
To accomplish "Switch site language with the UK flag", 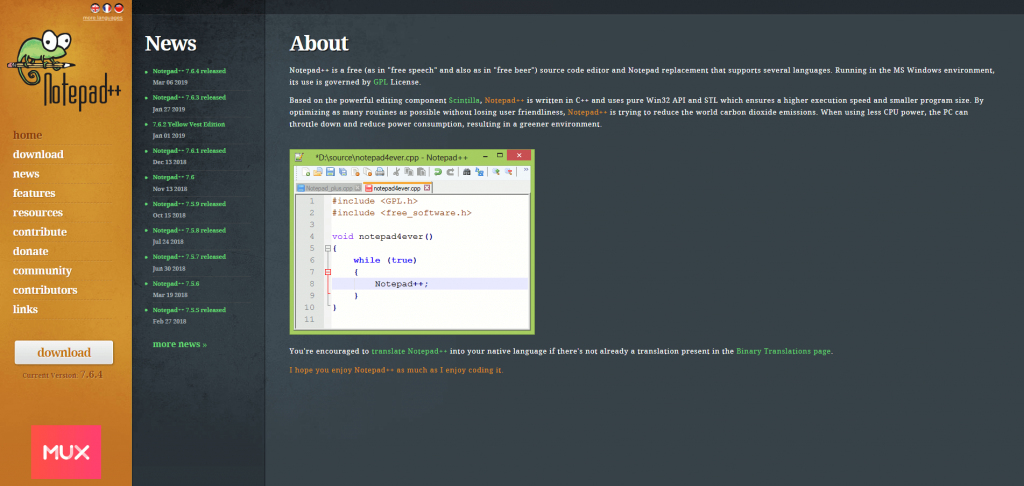I will pyautogui.click(x=94, y=8).
